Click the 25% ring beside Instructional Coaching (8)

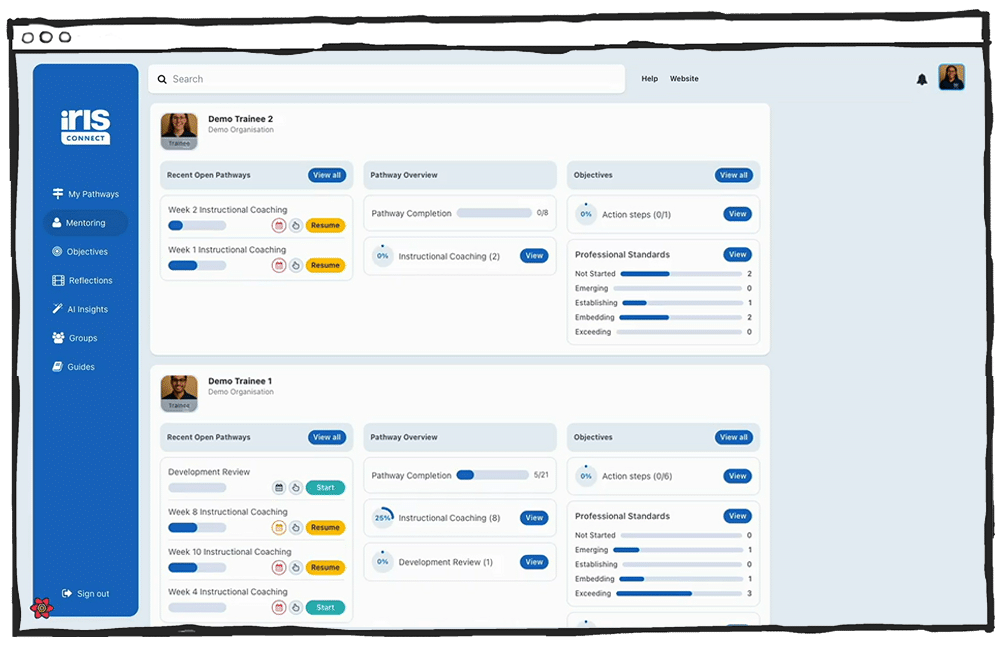(383, 518)
